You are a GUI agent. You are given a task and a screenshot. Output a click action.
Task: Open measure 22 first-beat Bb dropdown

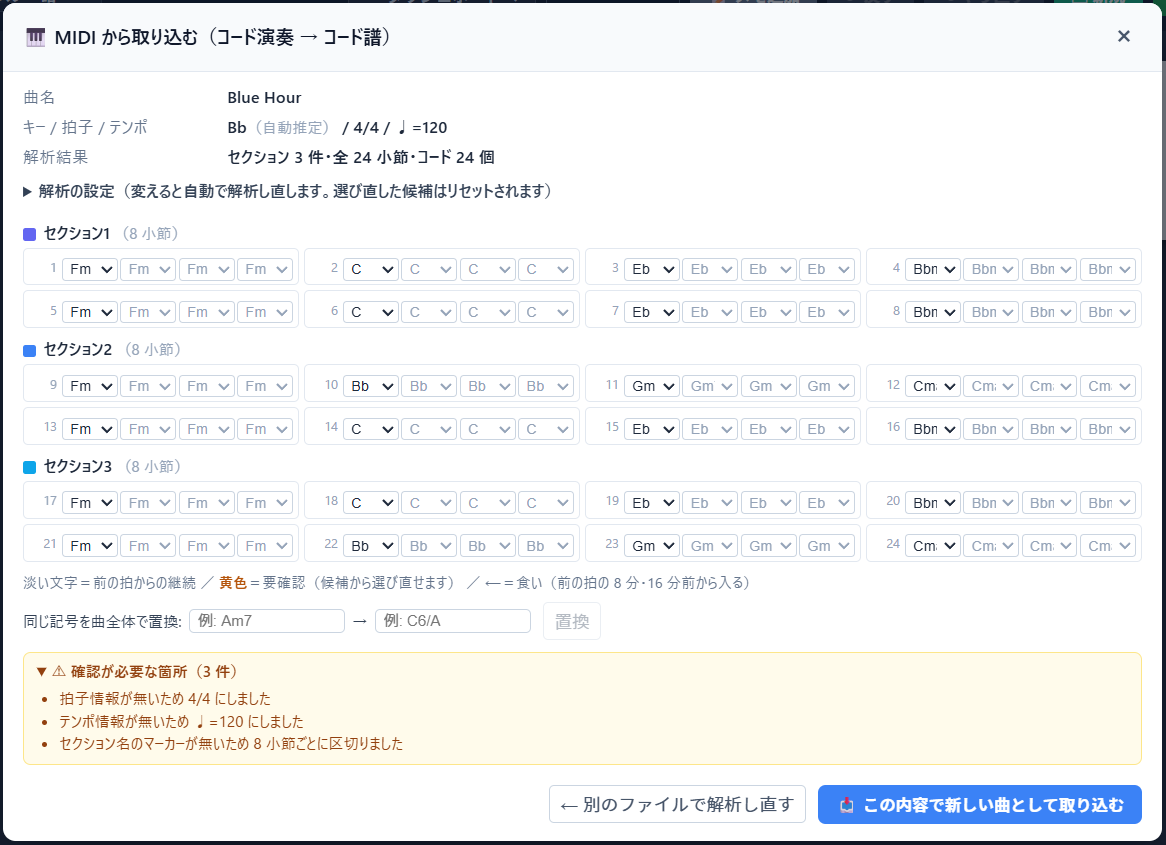pos(370,546)
